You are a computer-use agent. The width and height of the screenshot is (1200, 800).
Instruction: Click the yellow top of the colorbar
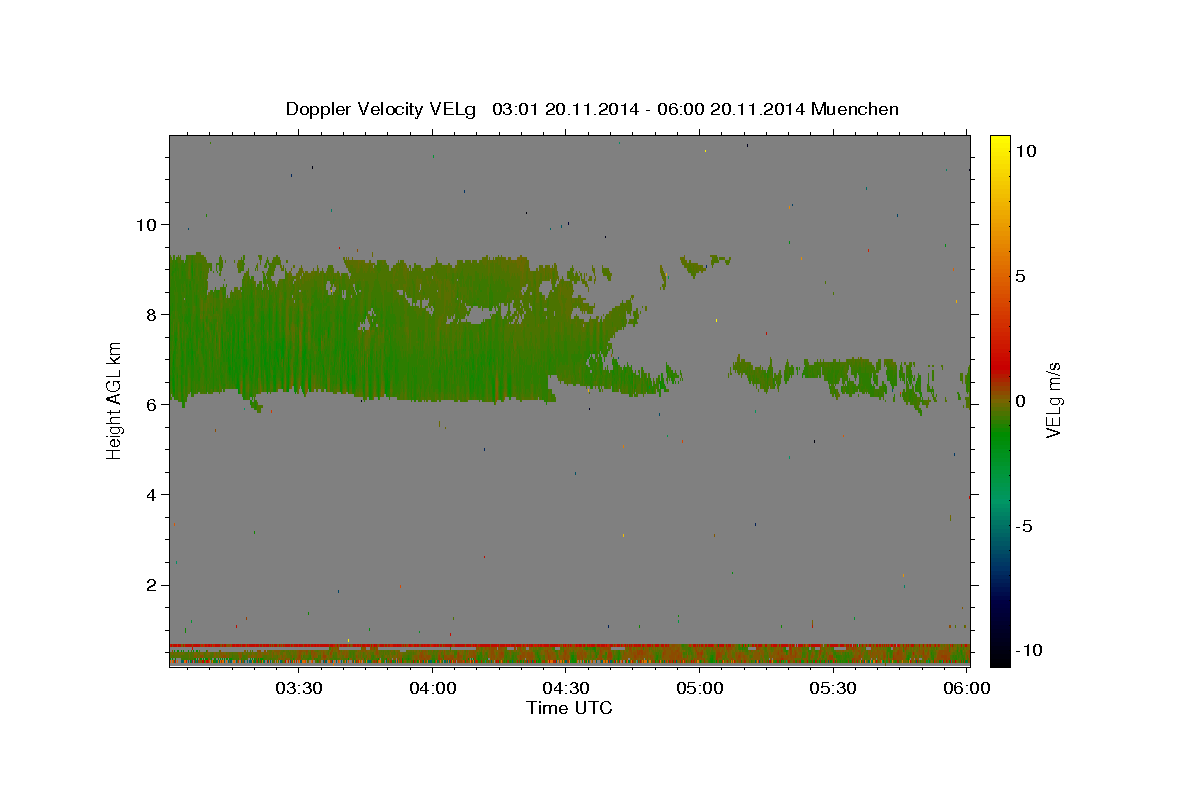click(x=1000, y=142)
